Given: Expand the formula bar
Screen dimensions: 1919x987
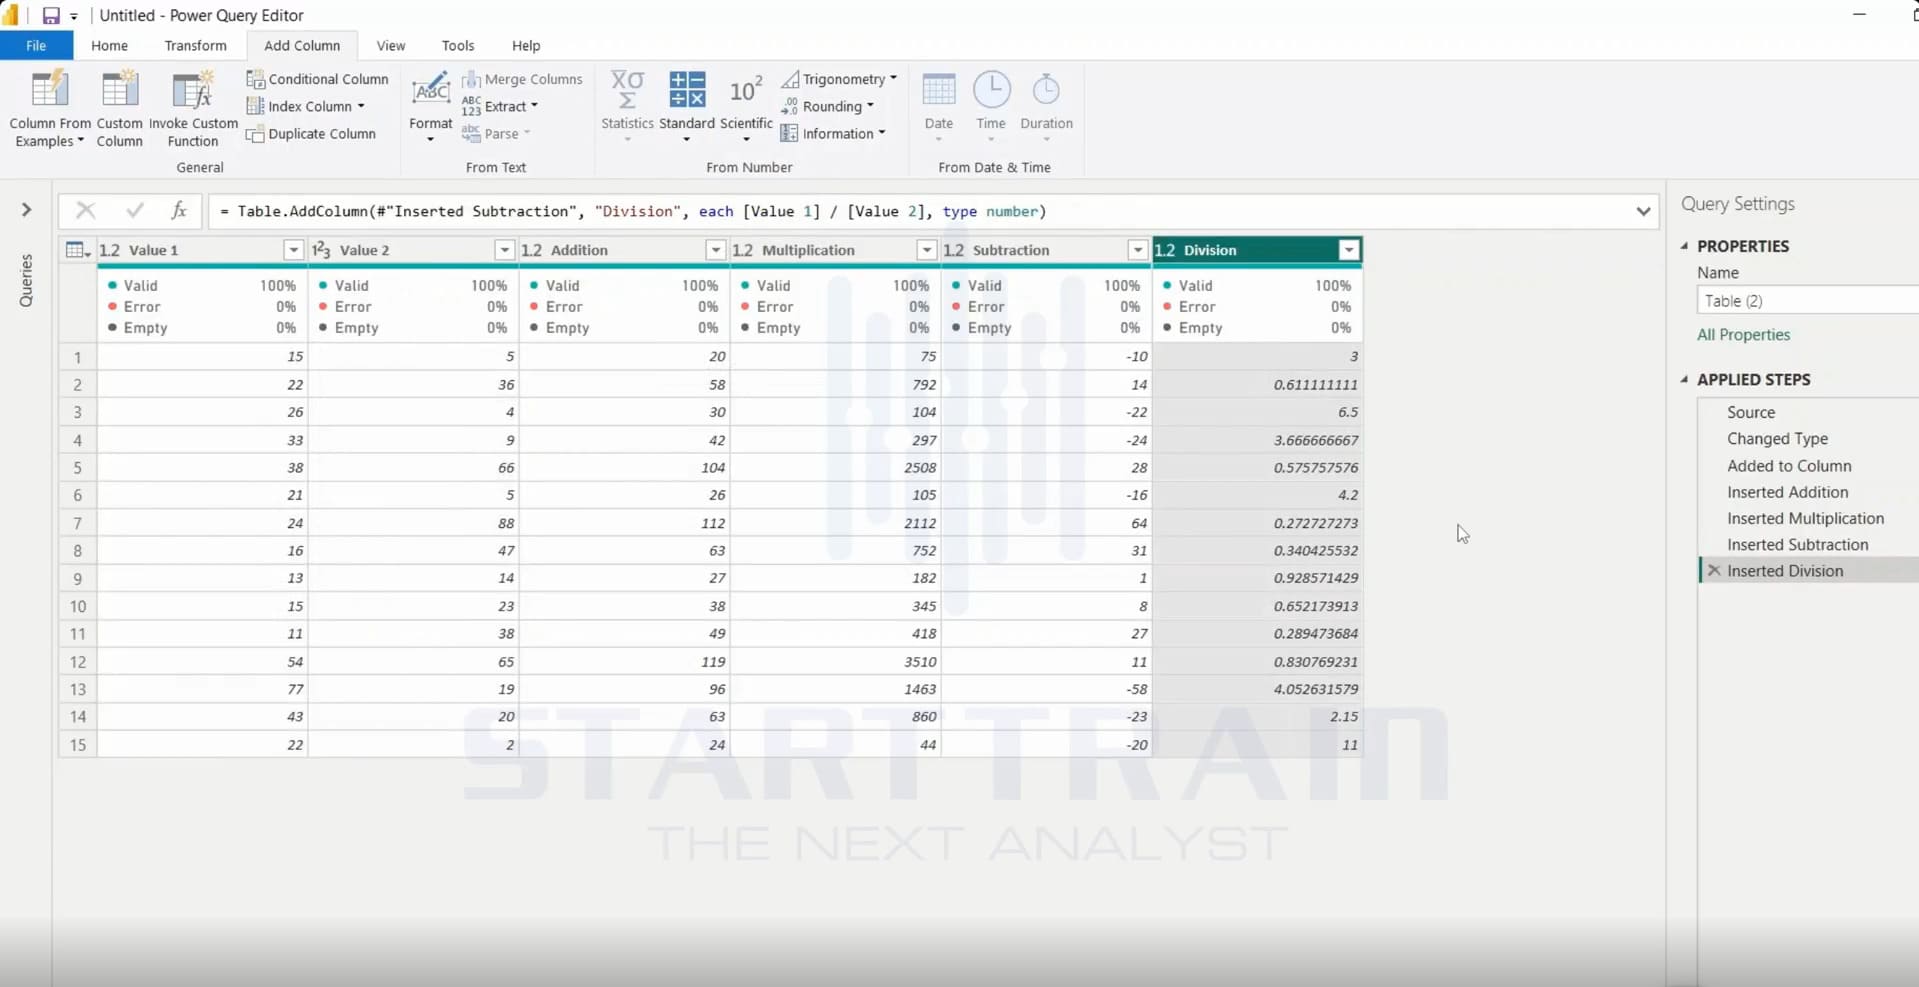Looking at the screenshot, I should (1643, 211).
